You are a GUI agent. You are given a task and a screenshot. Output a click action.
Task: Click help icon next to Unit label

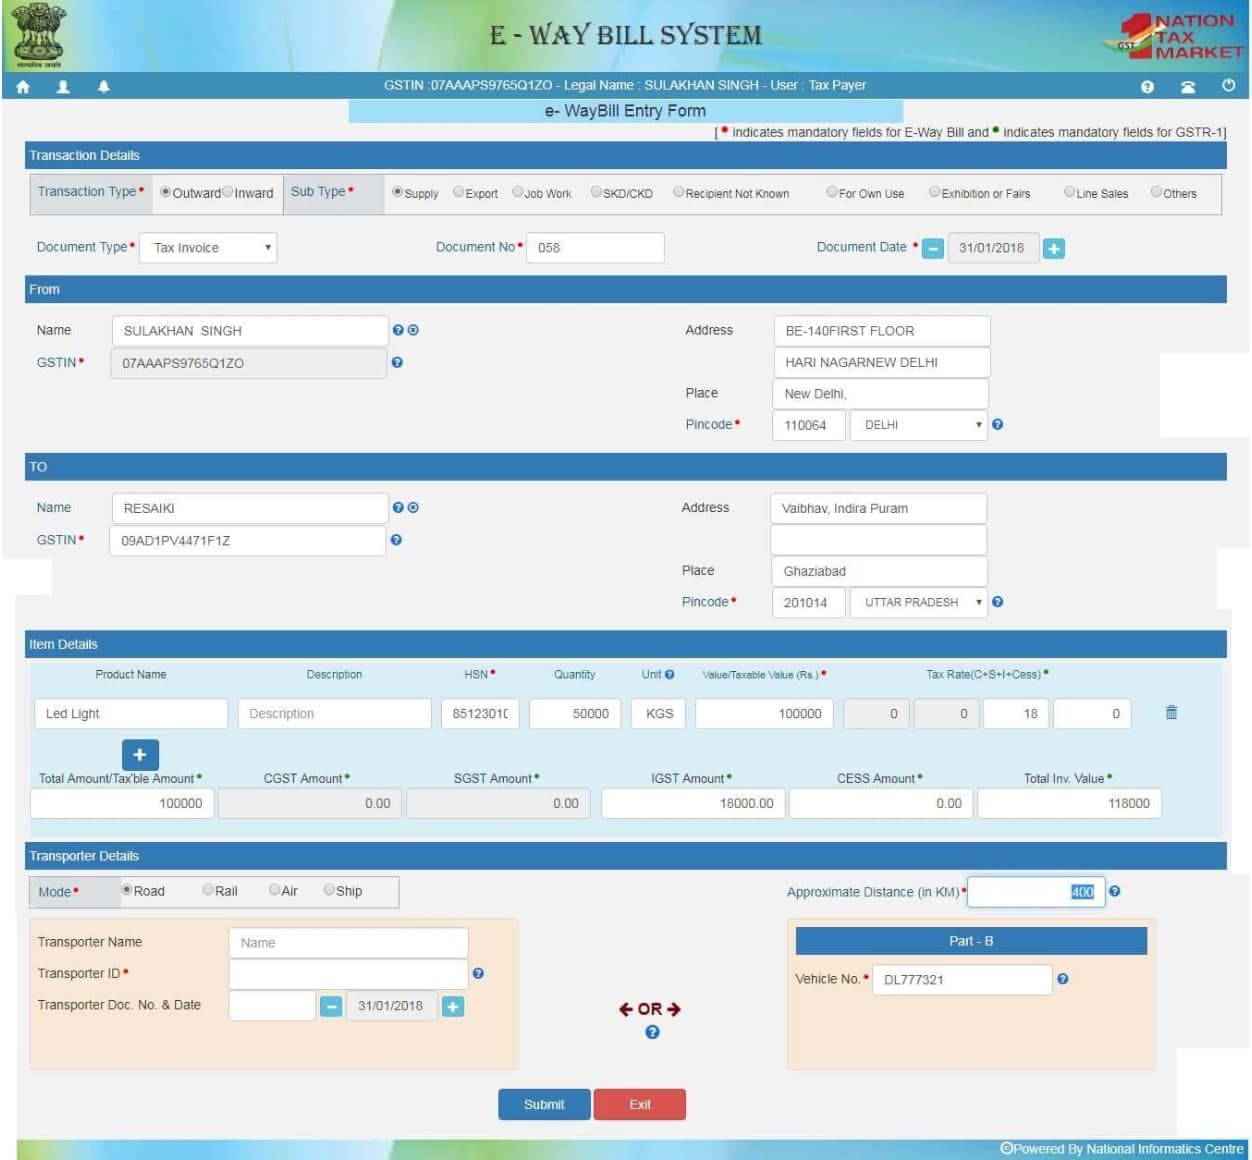click(669, 674)
